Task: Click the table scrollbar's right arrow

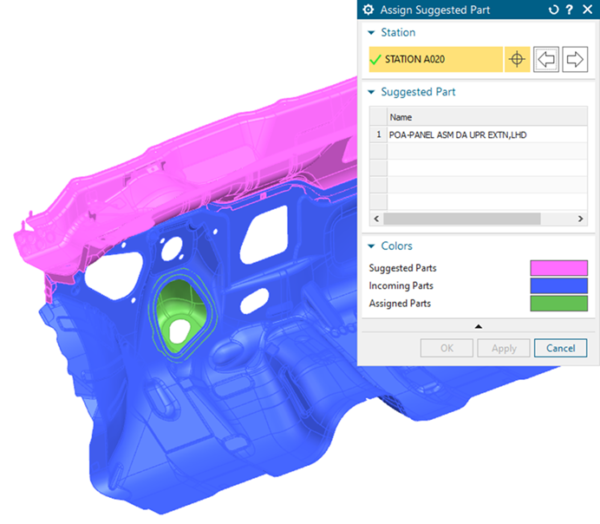Action: [x=580, y=217]
